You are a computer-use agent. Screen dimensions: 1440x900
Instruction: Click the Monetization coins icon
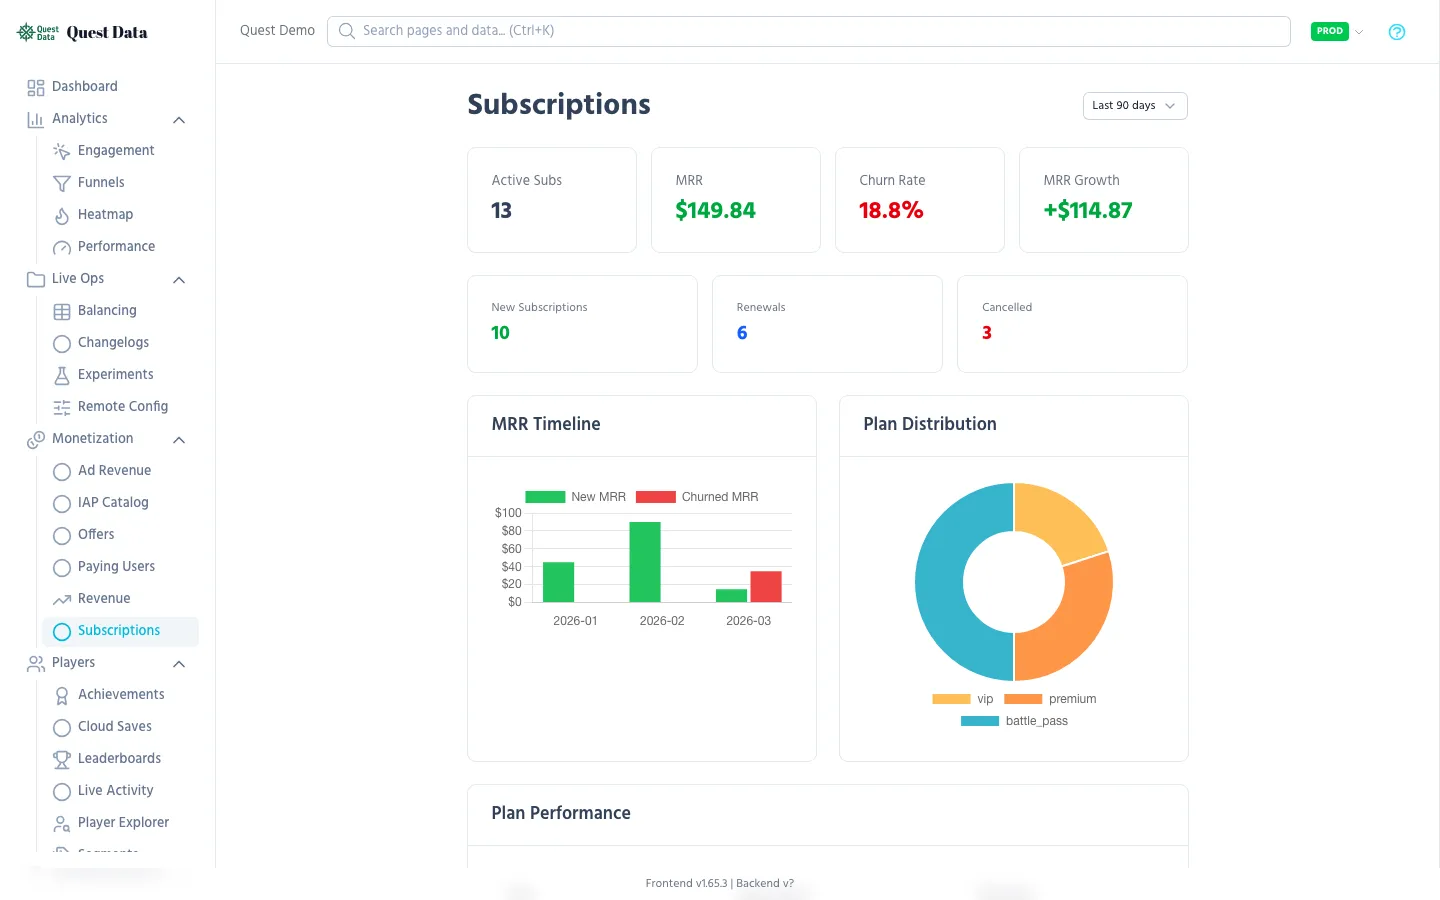[36, 439]
